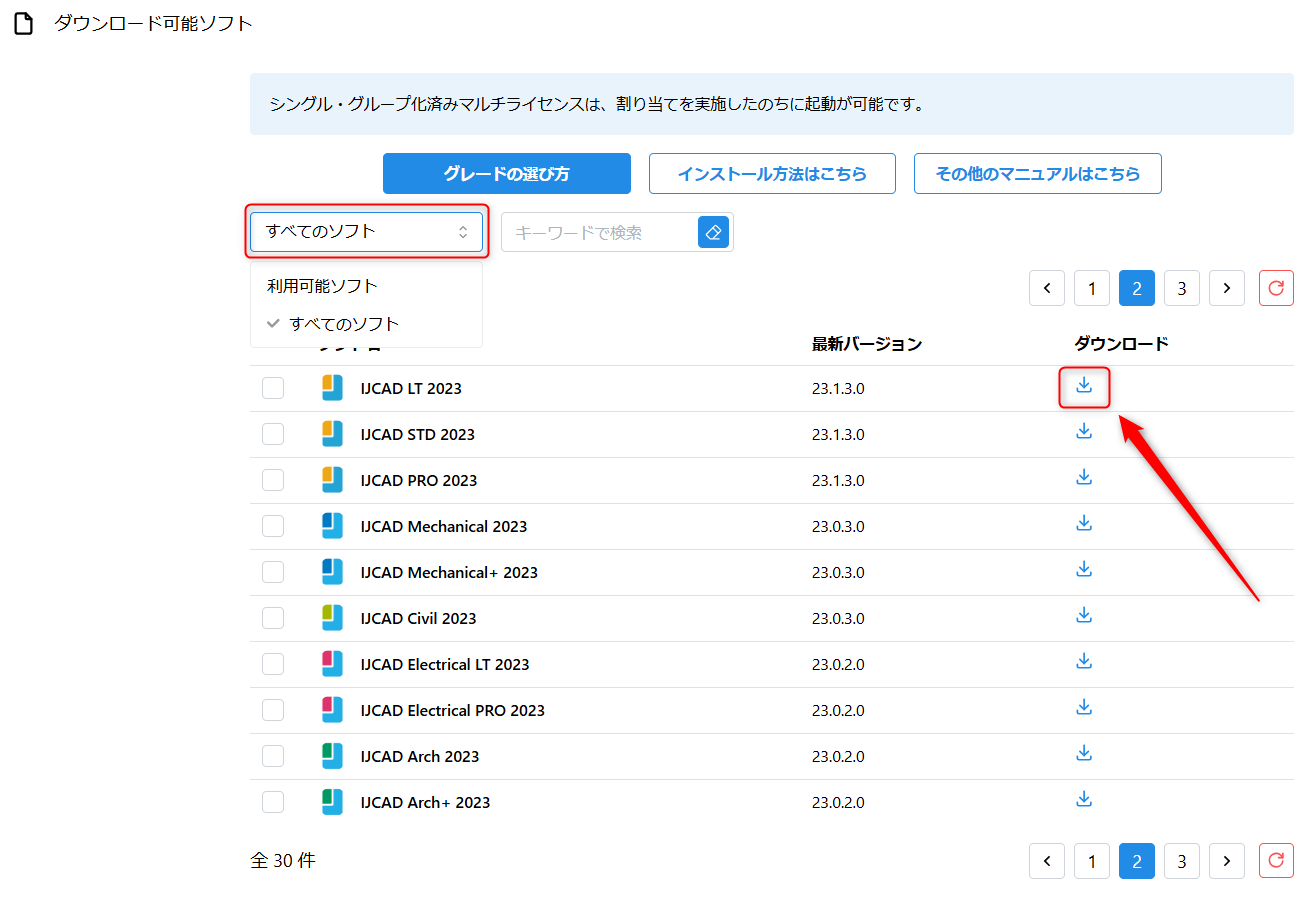Click the IJCAD LT 2023 product icon
The height and width of the screenshot is (897, 1314).
(332, 388)
